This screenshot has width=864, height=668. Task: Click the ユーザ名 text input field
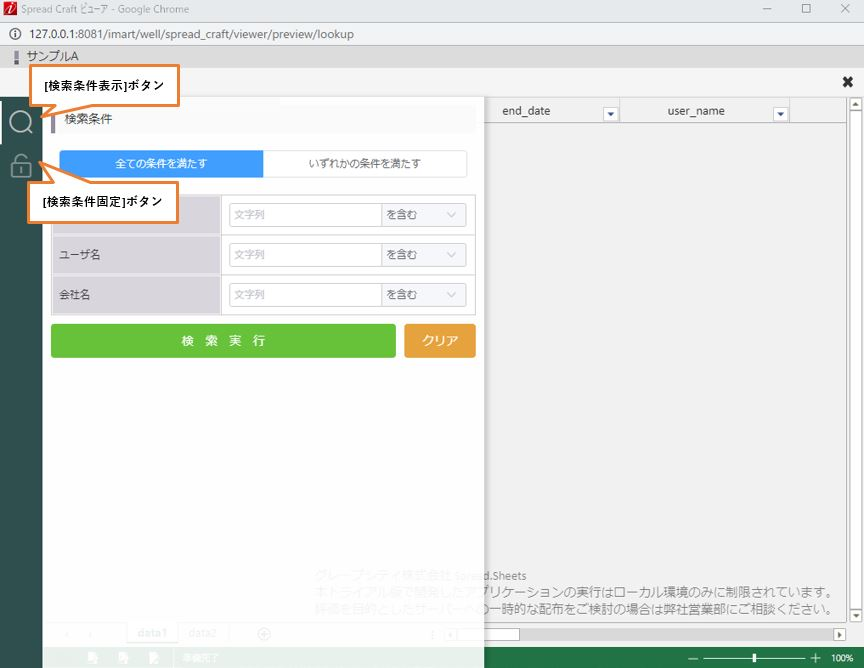click(x=305, y=255)
